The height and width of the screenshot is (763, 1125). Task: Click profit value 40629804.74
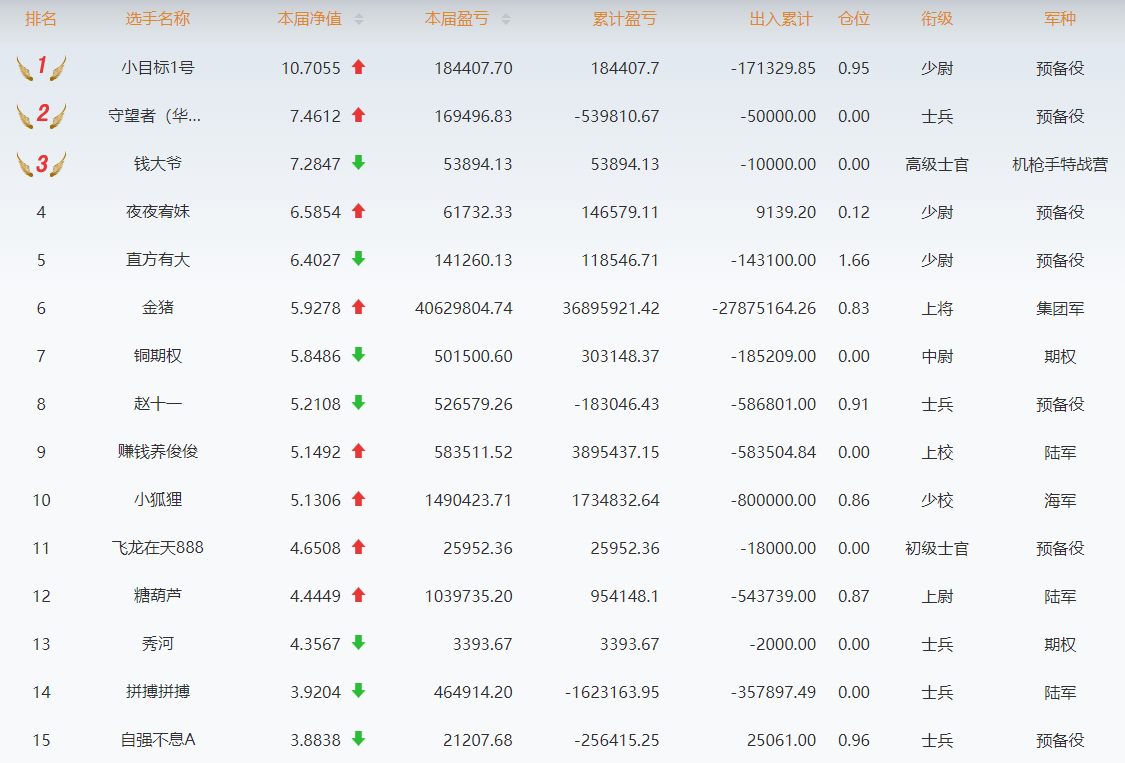click(463, 309)
